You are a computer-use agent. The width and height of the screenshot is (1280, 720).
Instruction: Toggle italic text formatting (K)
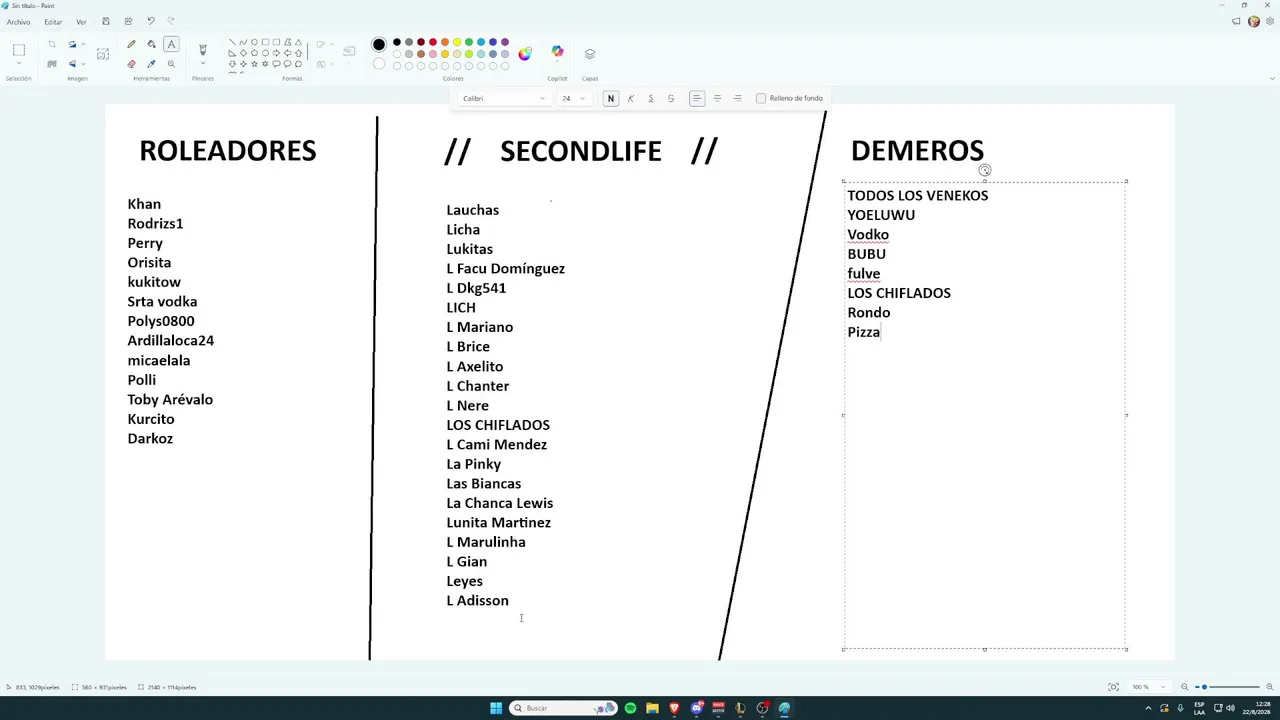[631, 98]
